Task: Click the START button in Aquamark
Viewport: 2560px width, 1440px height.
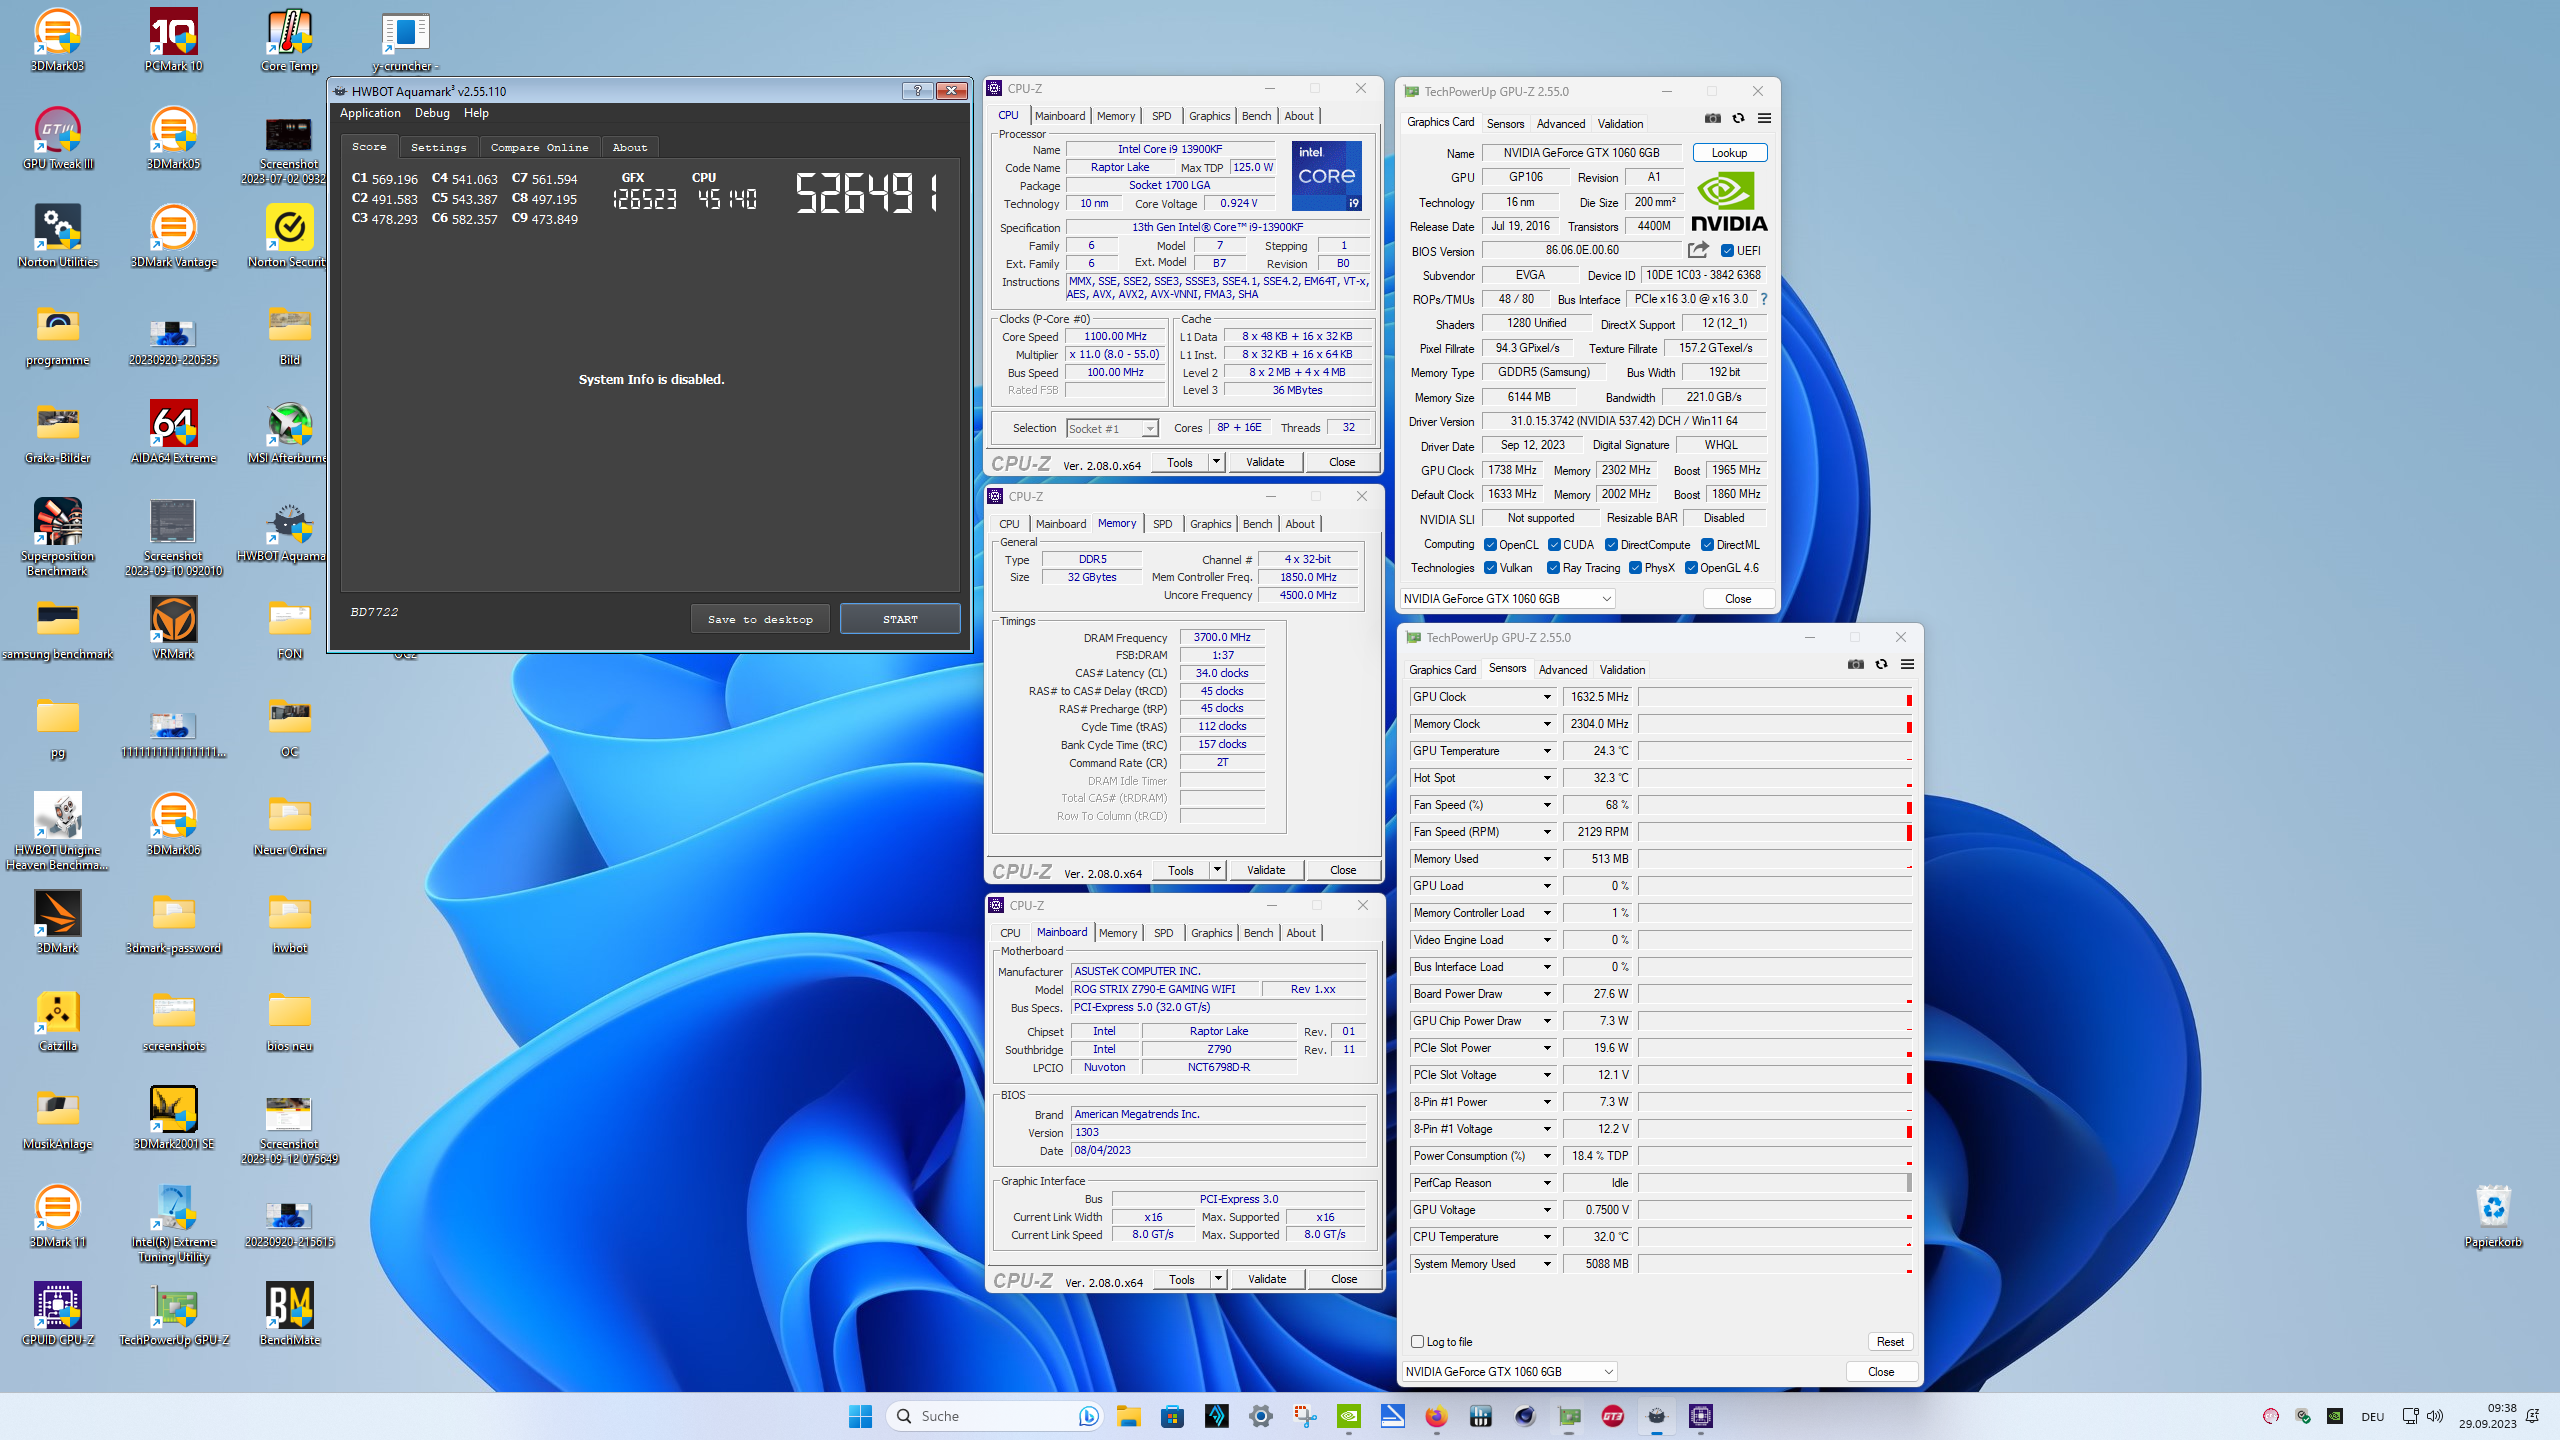Action: tap(900, 619)
